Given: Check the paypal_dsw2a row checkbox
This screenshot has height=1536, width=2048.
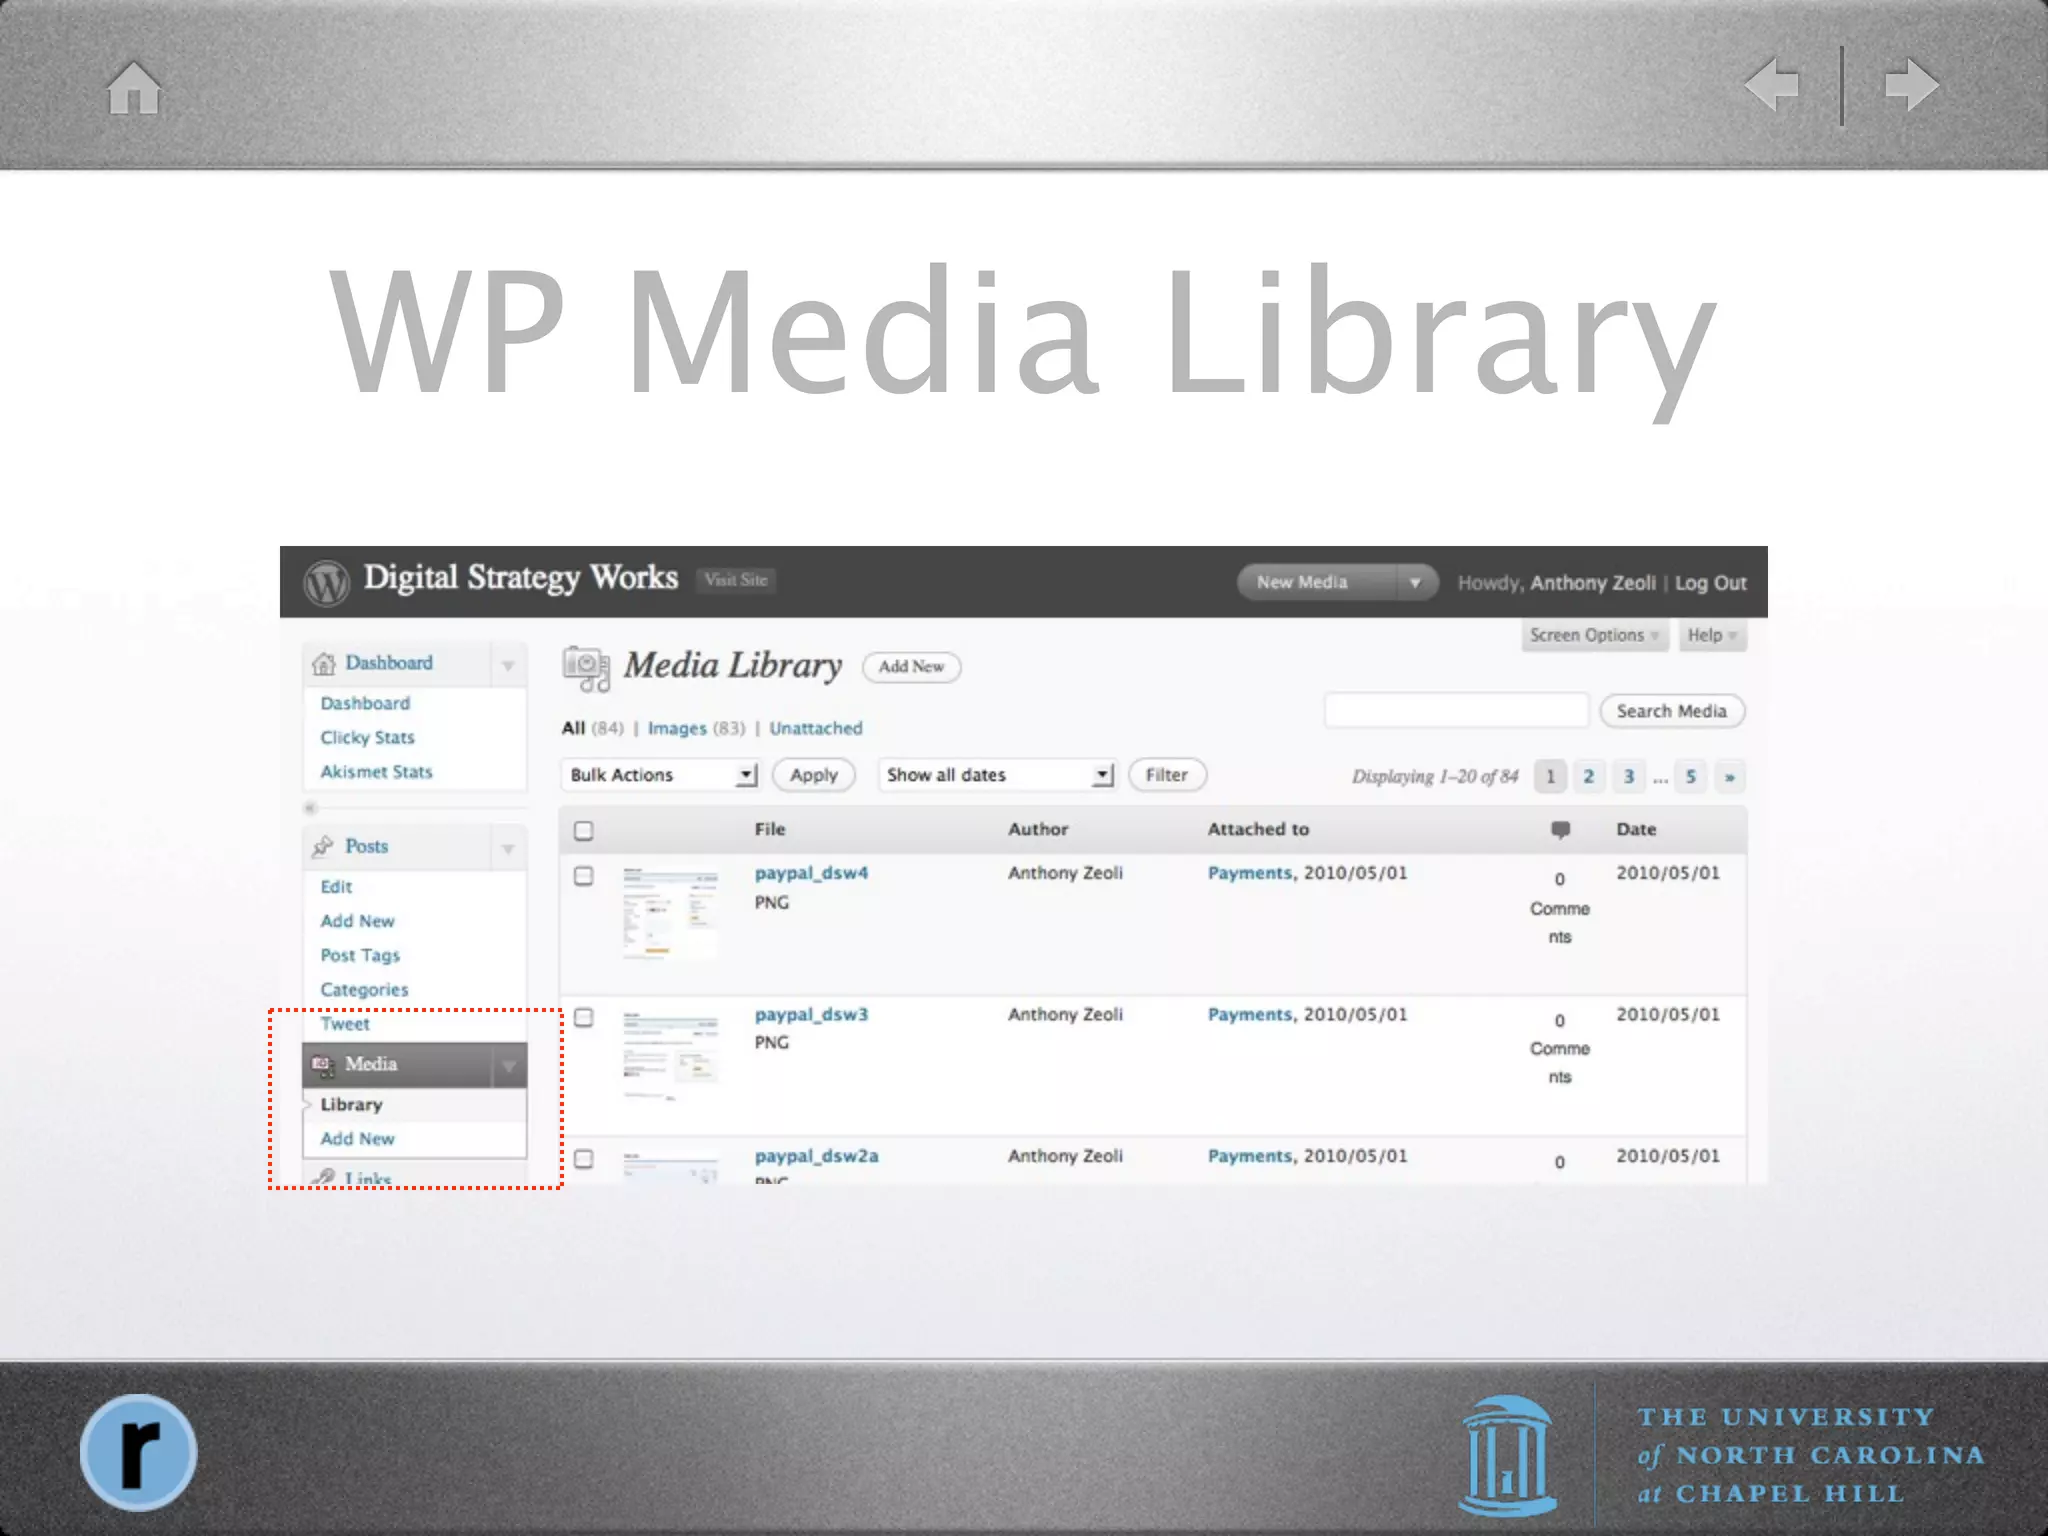Looking at the screenshot, I should click(x=584, y=1158).
